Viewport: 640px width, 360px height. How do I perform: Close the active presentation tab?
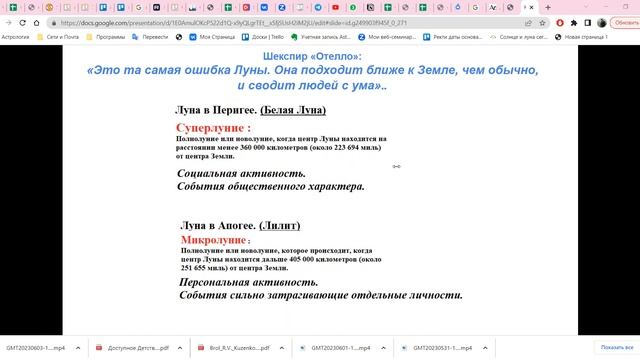[531, 7]
